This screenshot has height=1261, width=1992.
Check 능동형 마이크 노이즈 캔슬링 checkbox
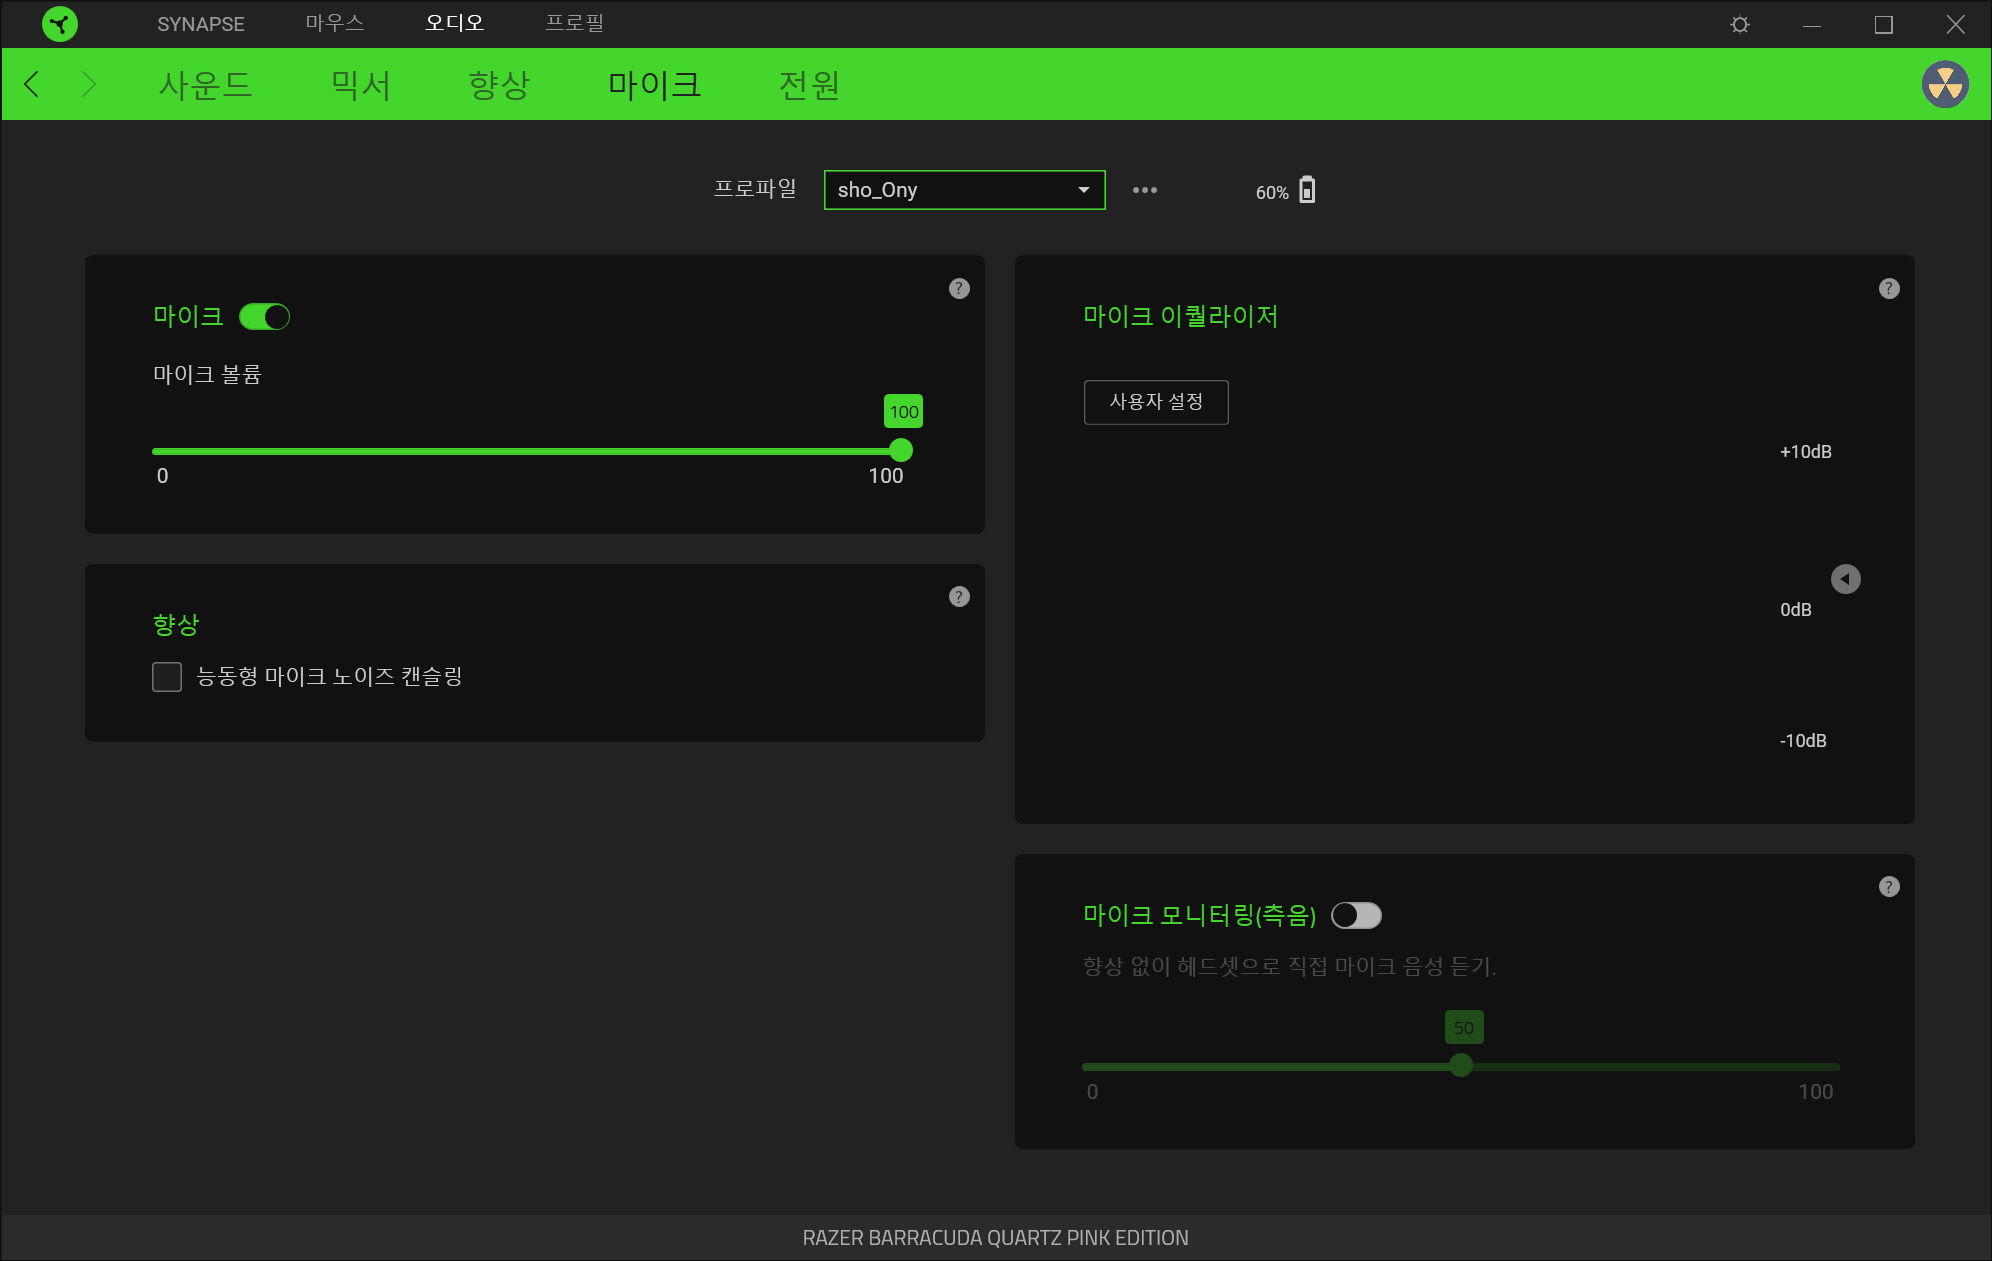tap(167, 677)
